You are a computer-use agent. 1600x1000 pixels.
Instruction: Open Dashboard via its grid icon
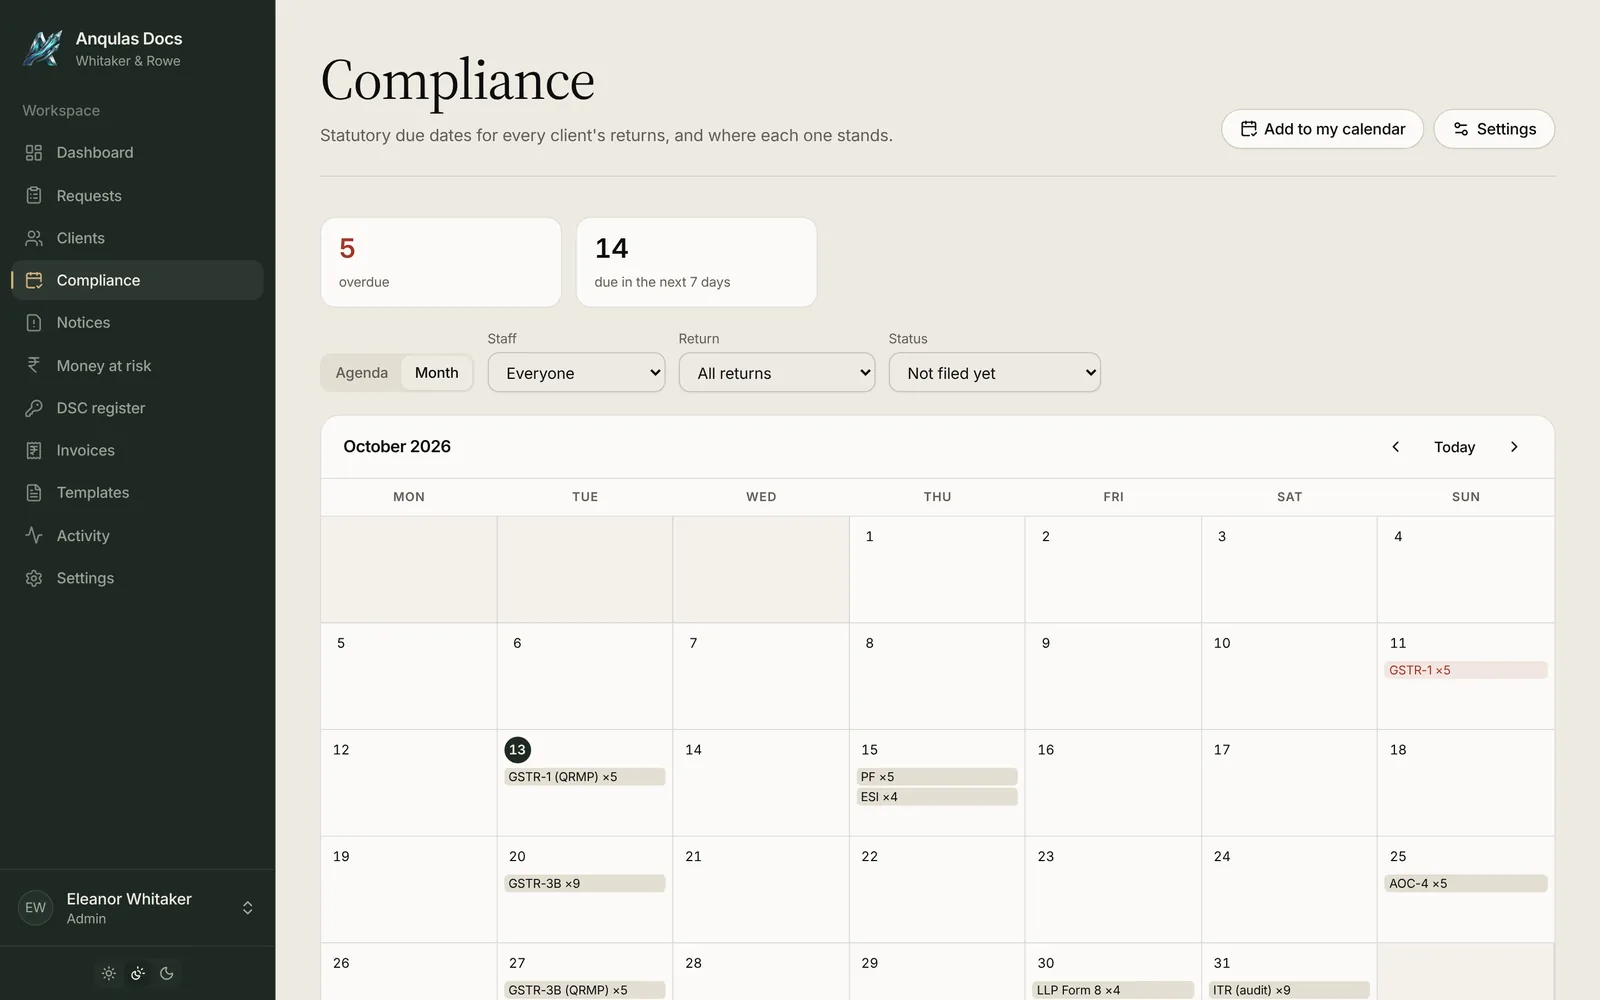coord(34,153)
